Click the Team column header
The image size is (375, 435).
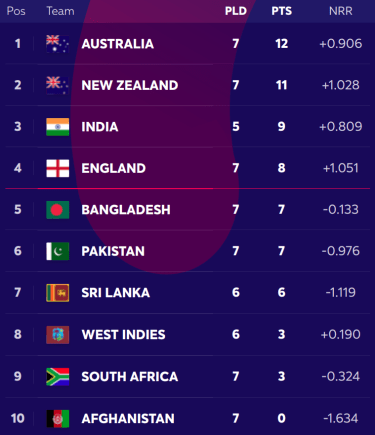60,11
